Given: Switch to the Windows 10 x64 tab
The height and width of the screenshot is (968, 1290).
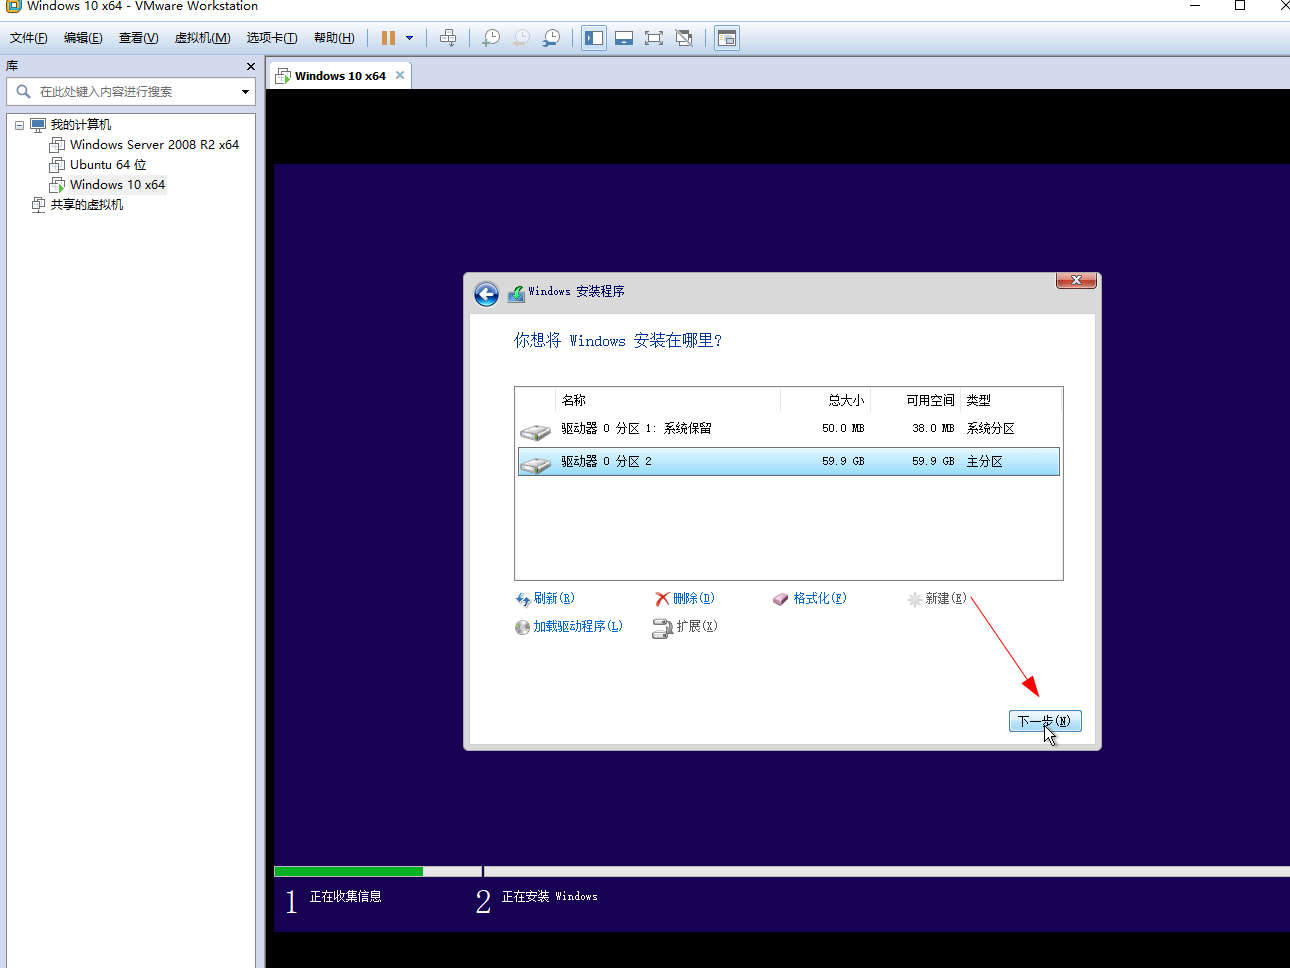Looking at the screenshot, I should coord(339,76).
